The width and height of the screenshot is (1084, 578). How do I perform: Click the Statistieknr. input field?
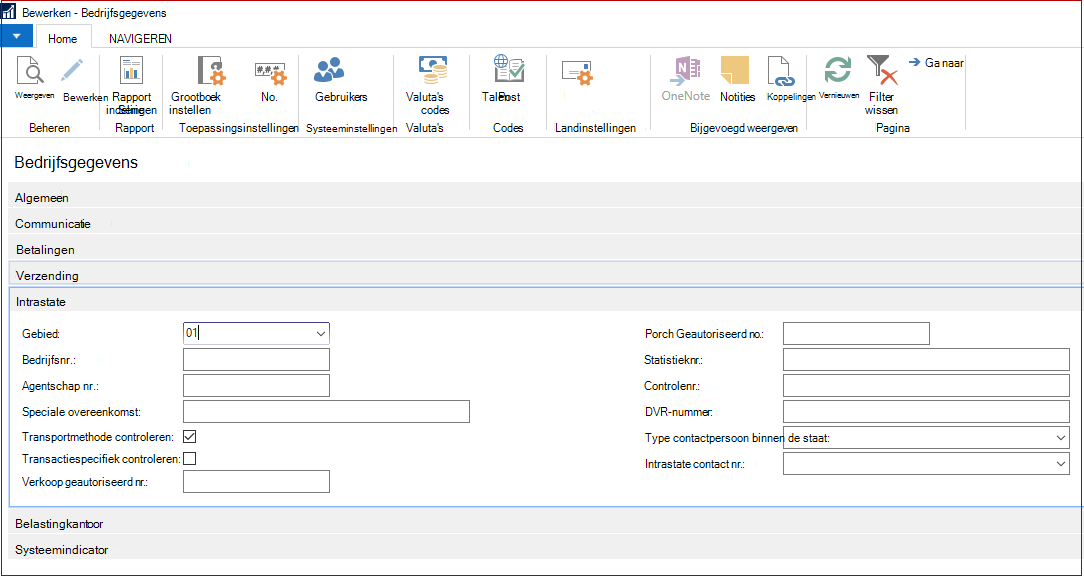click(x=926, y=360)
